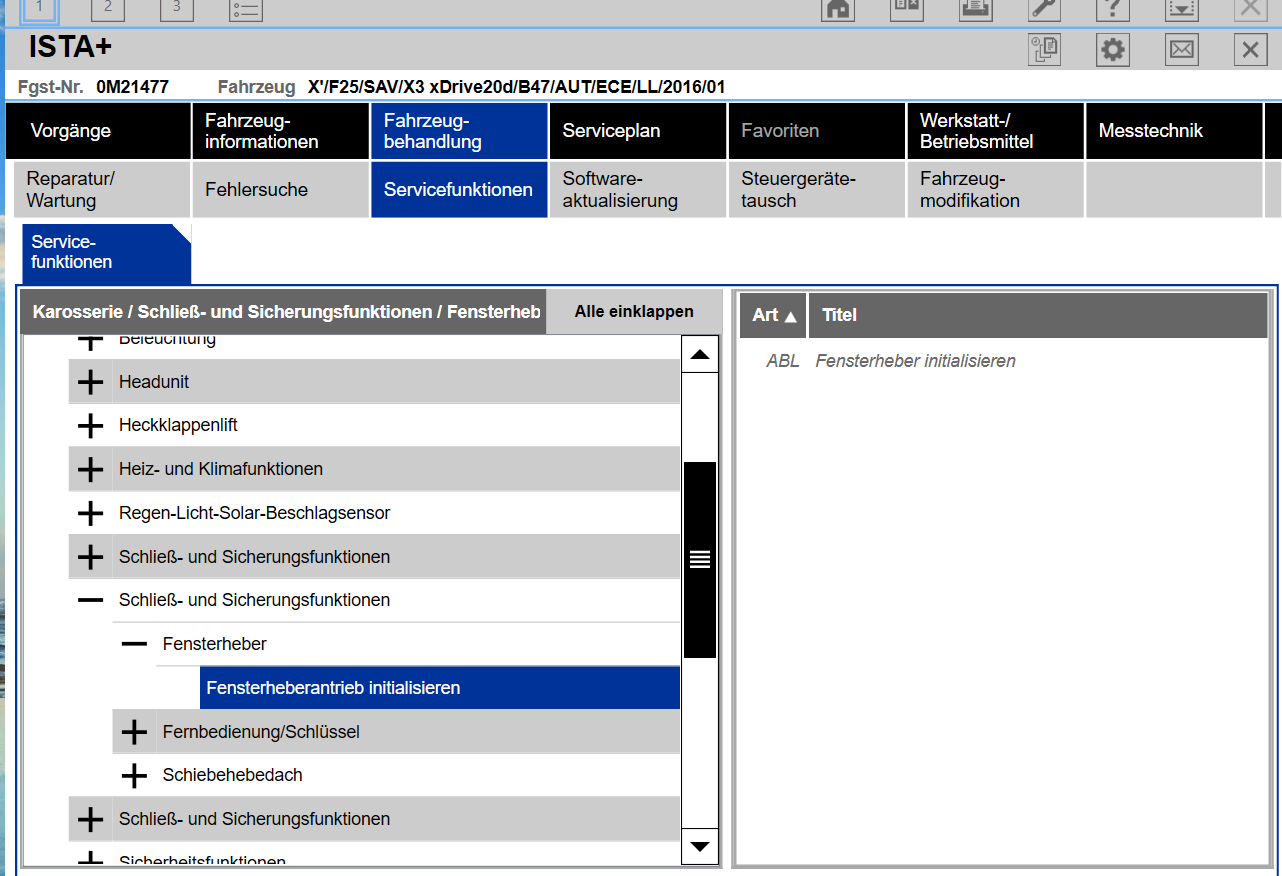Expand Regen-Licht-Solar-Beschlagsensor plus icon
This screenshot has width=1282, height=876.
(x=90, y=513)
